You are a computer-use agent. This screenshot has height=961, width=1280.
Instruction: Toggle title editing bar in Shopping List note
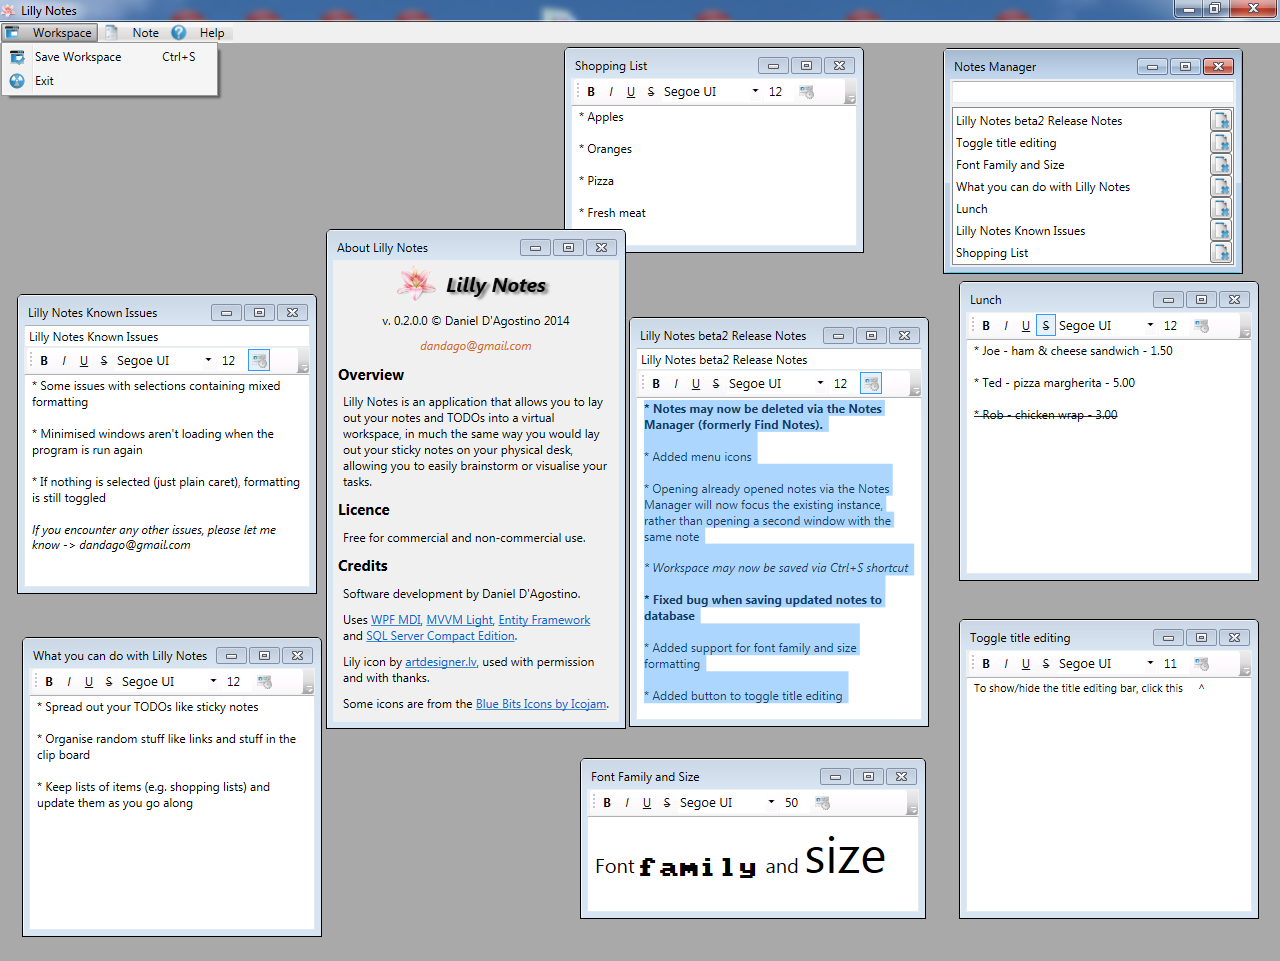pos(807,92)
